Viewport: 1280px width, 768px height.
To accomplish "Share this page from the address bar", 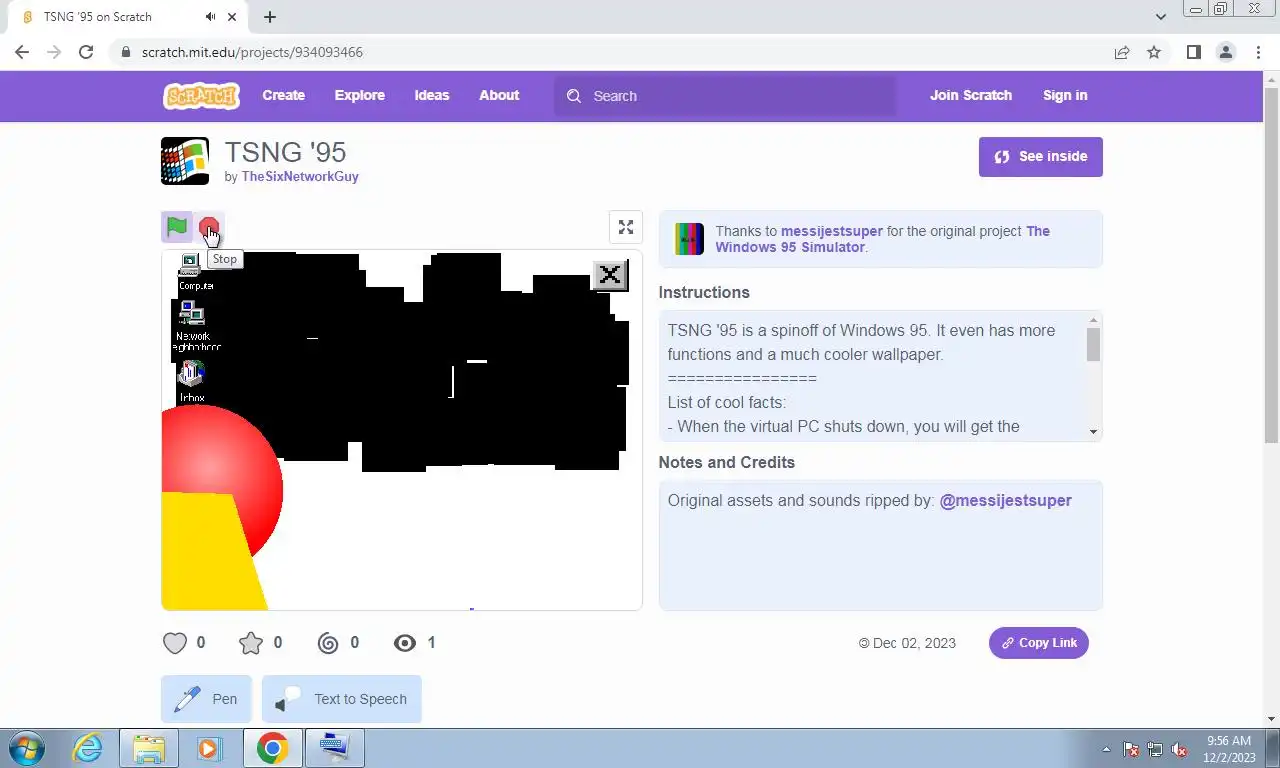I will tap(1122, 52).
